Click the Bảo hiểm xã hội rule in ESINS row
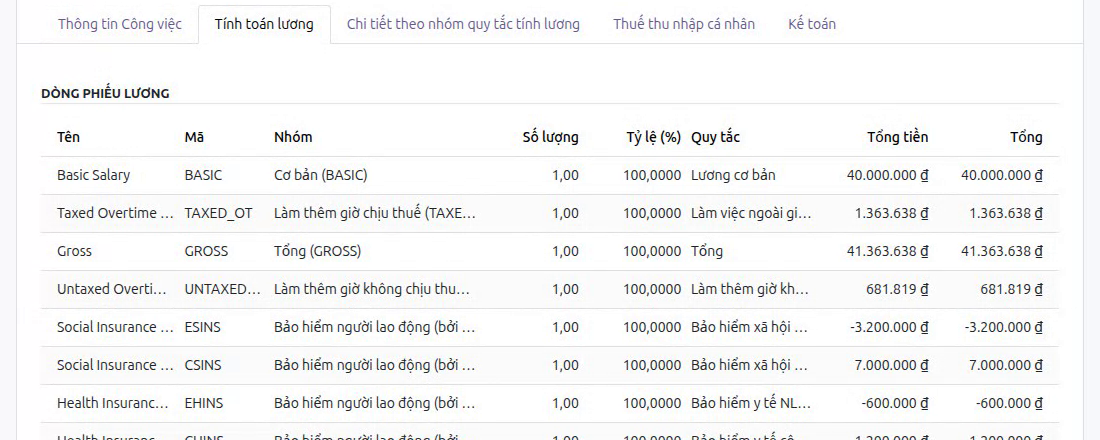 (x=750, y=327)
